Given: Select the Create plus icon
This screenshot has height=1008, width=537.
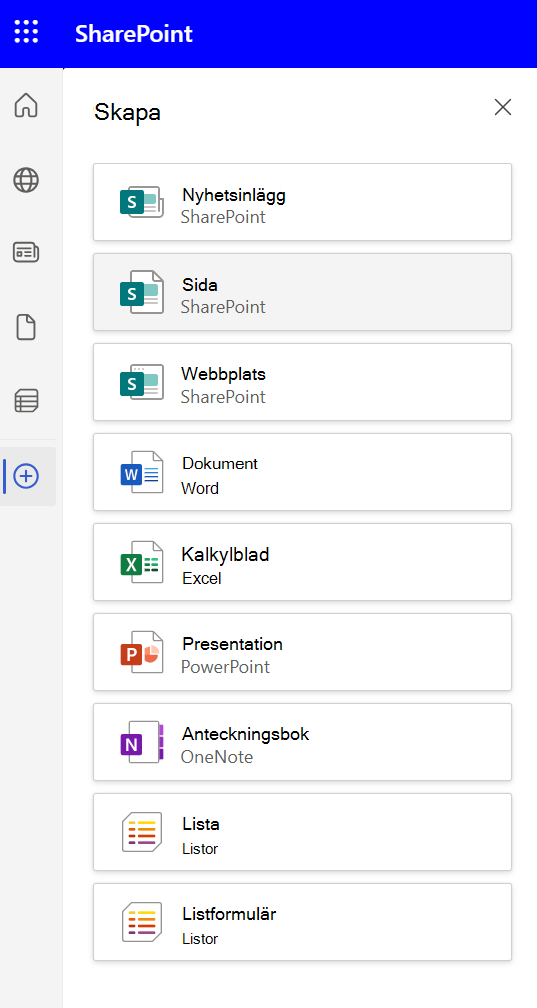Looking at the screenshot, I should [x=26, y=476].
